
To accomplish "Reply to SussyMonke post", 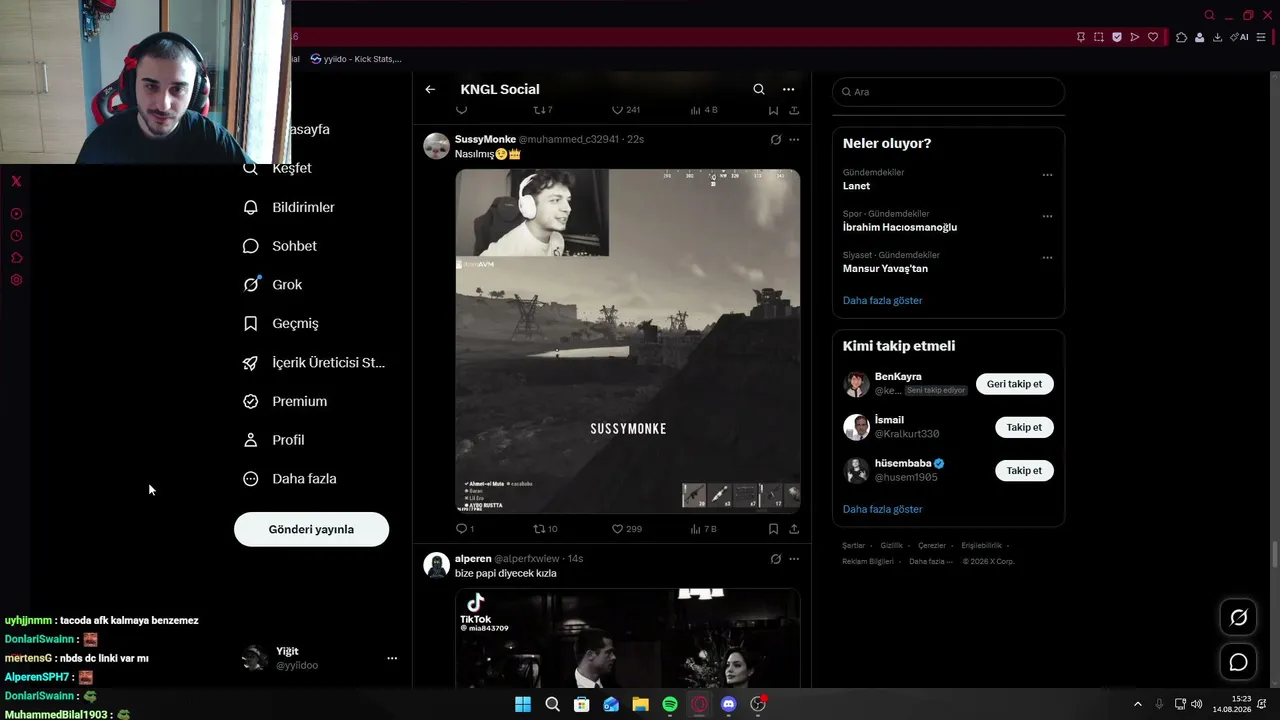I will point(464,529).
